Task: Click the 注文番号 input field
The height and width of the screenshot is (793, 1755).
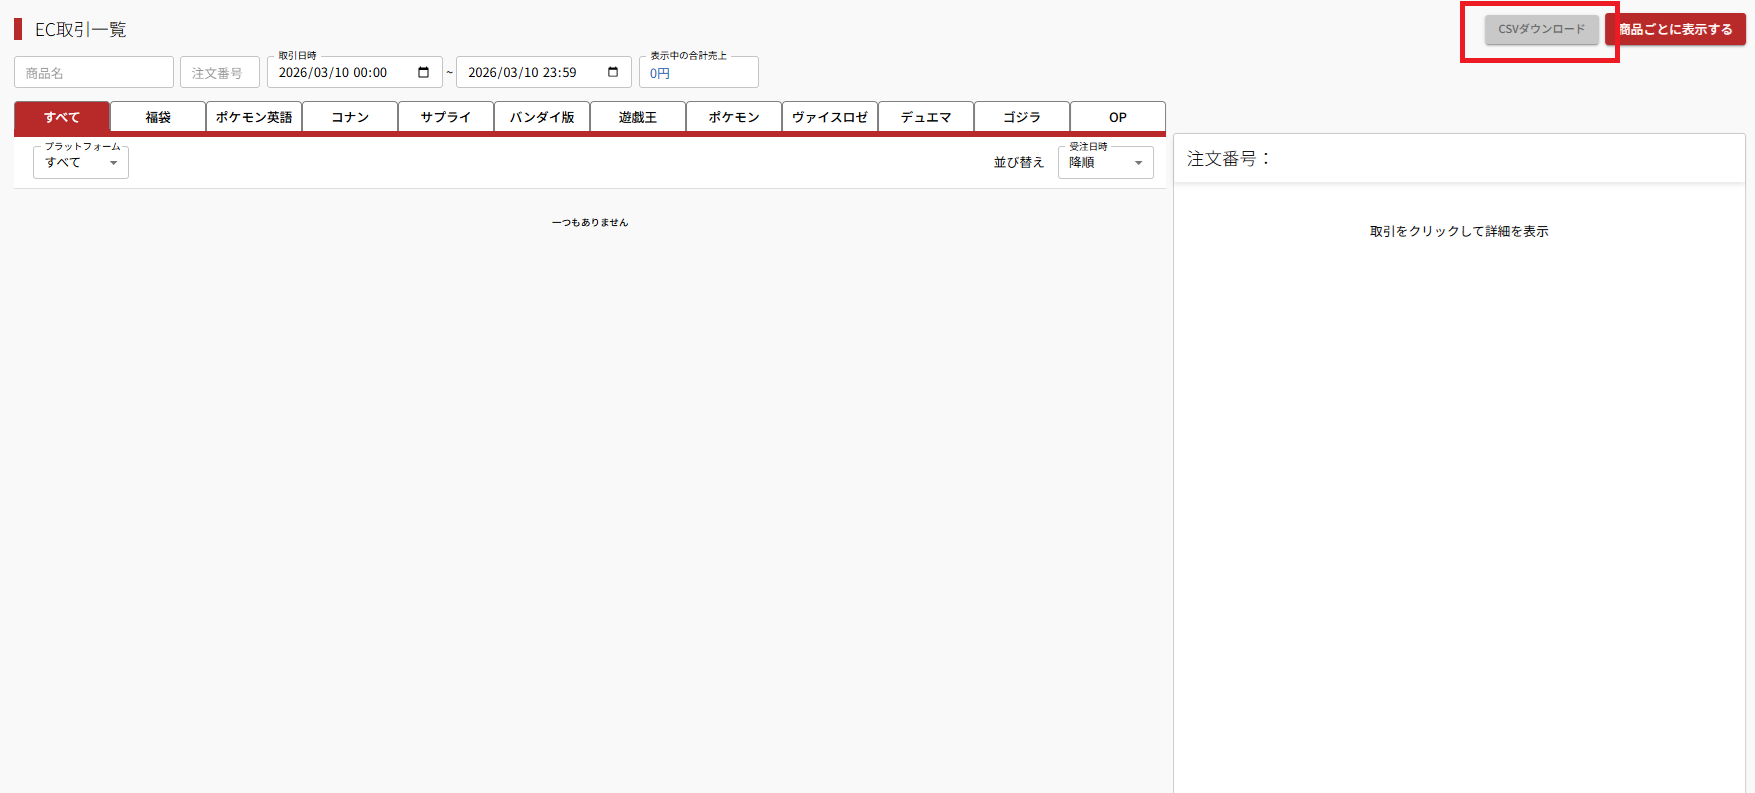Action: [x=220, y=73]
